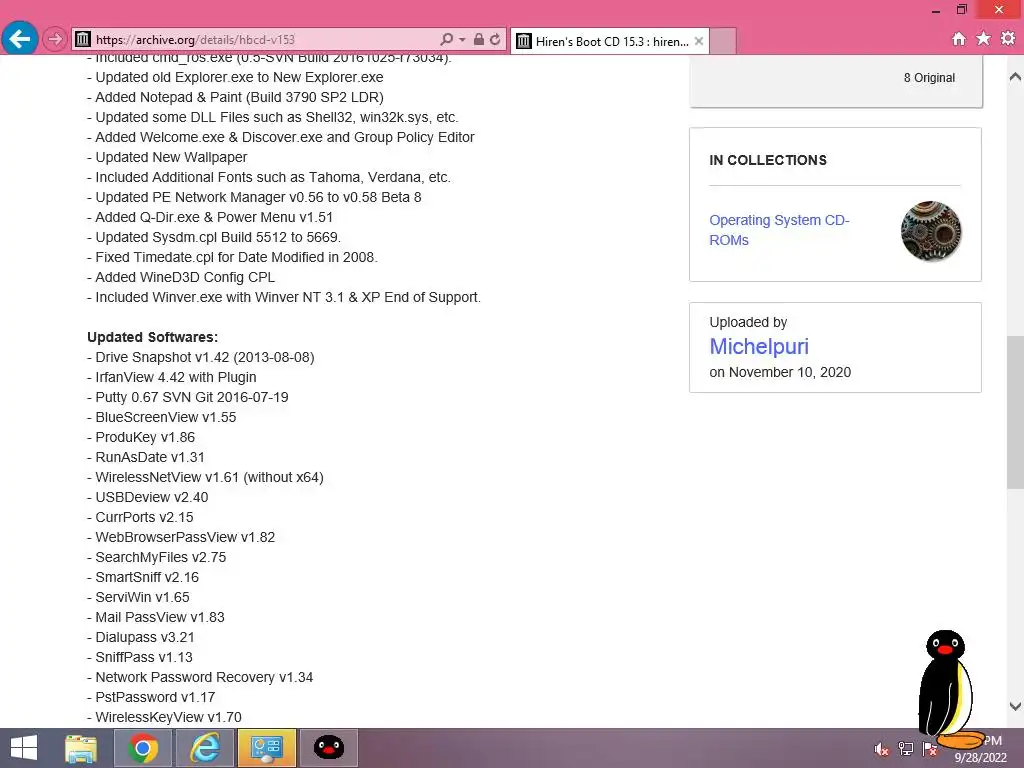The height and width of the screenshot is (768, 1024).
Task: Open the Operating System CD-ROMs collection link
Action: pos(779,230)
